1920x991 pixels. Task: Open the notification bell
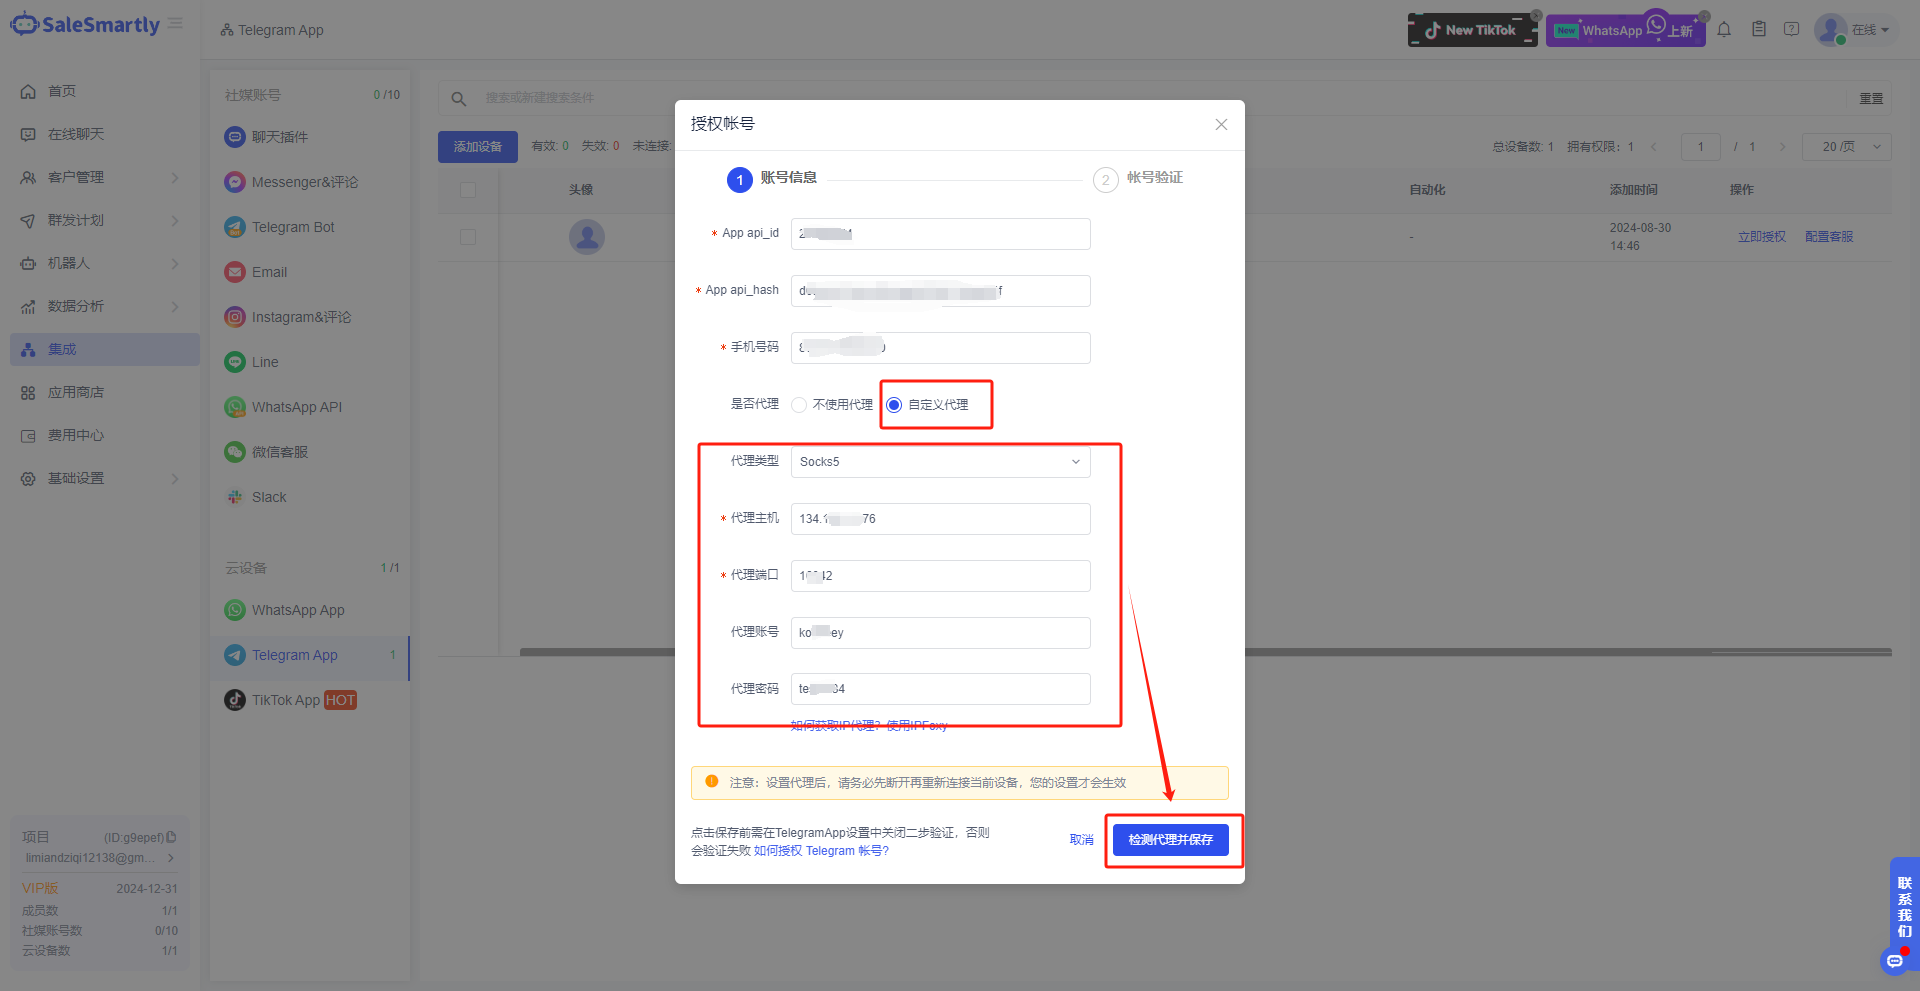(x=1724, y=29)
